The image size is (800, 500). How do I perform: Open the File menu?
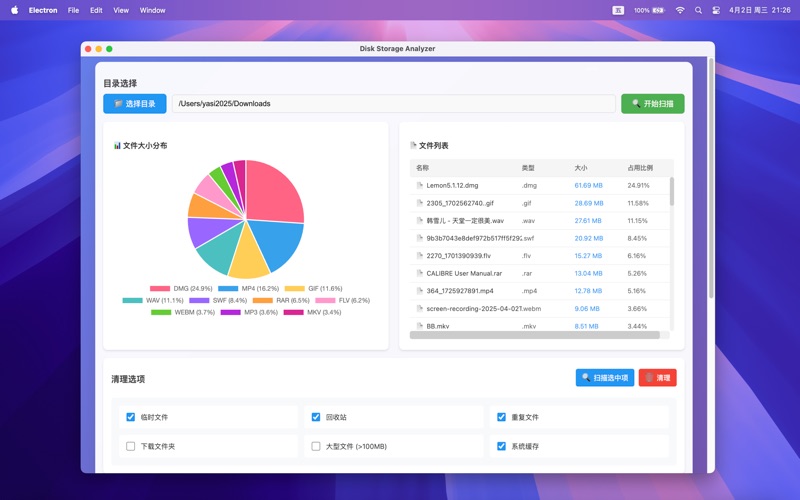(73, 10)
